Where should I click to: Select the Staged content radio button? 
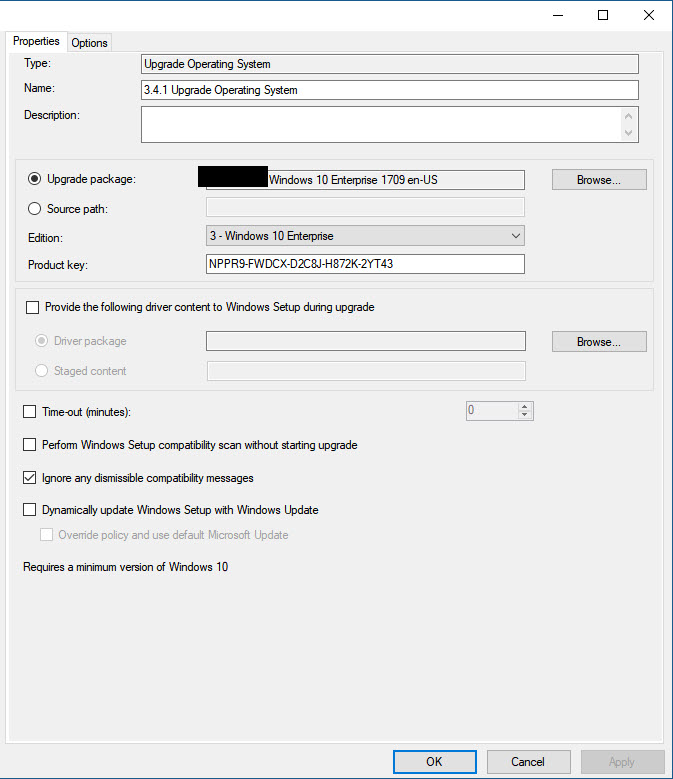[x=41, y=371]
